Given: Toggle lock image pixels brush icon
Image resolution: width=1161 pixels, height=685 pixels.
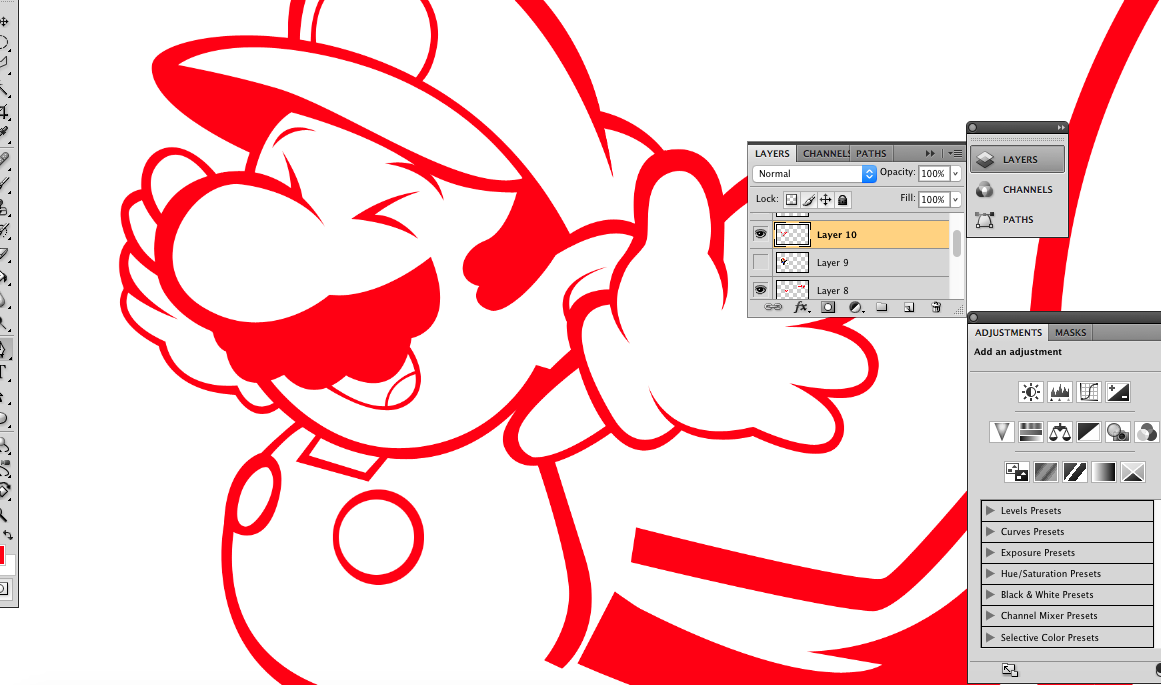Looking at the screenshot, I should tap(809, 199).
